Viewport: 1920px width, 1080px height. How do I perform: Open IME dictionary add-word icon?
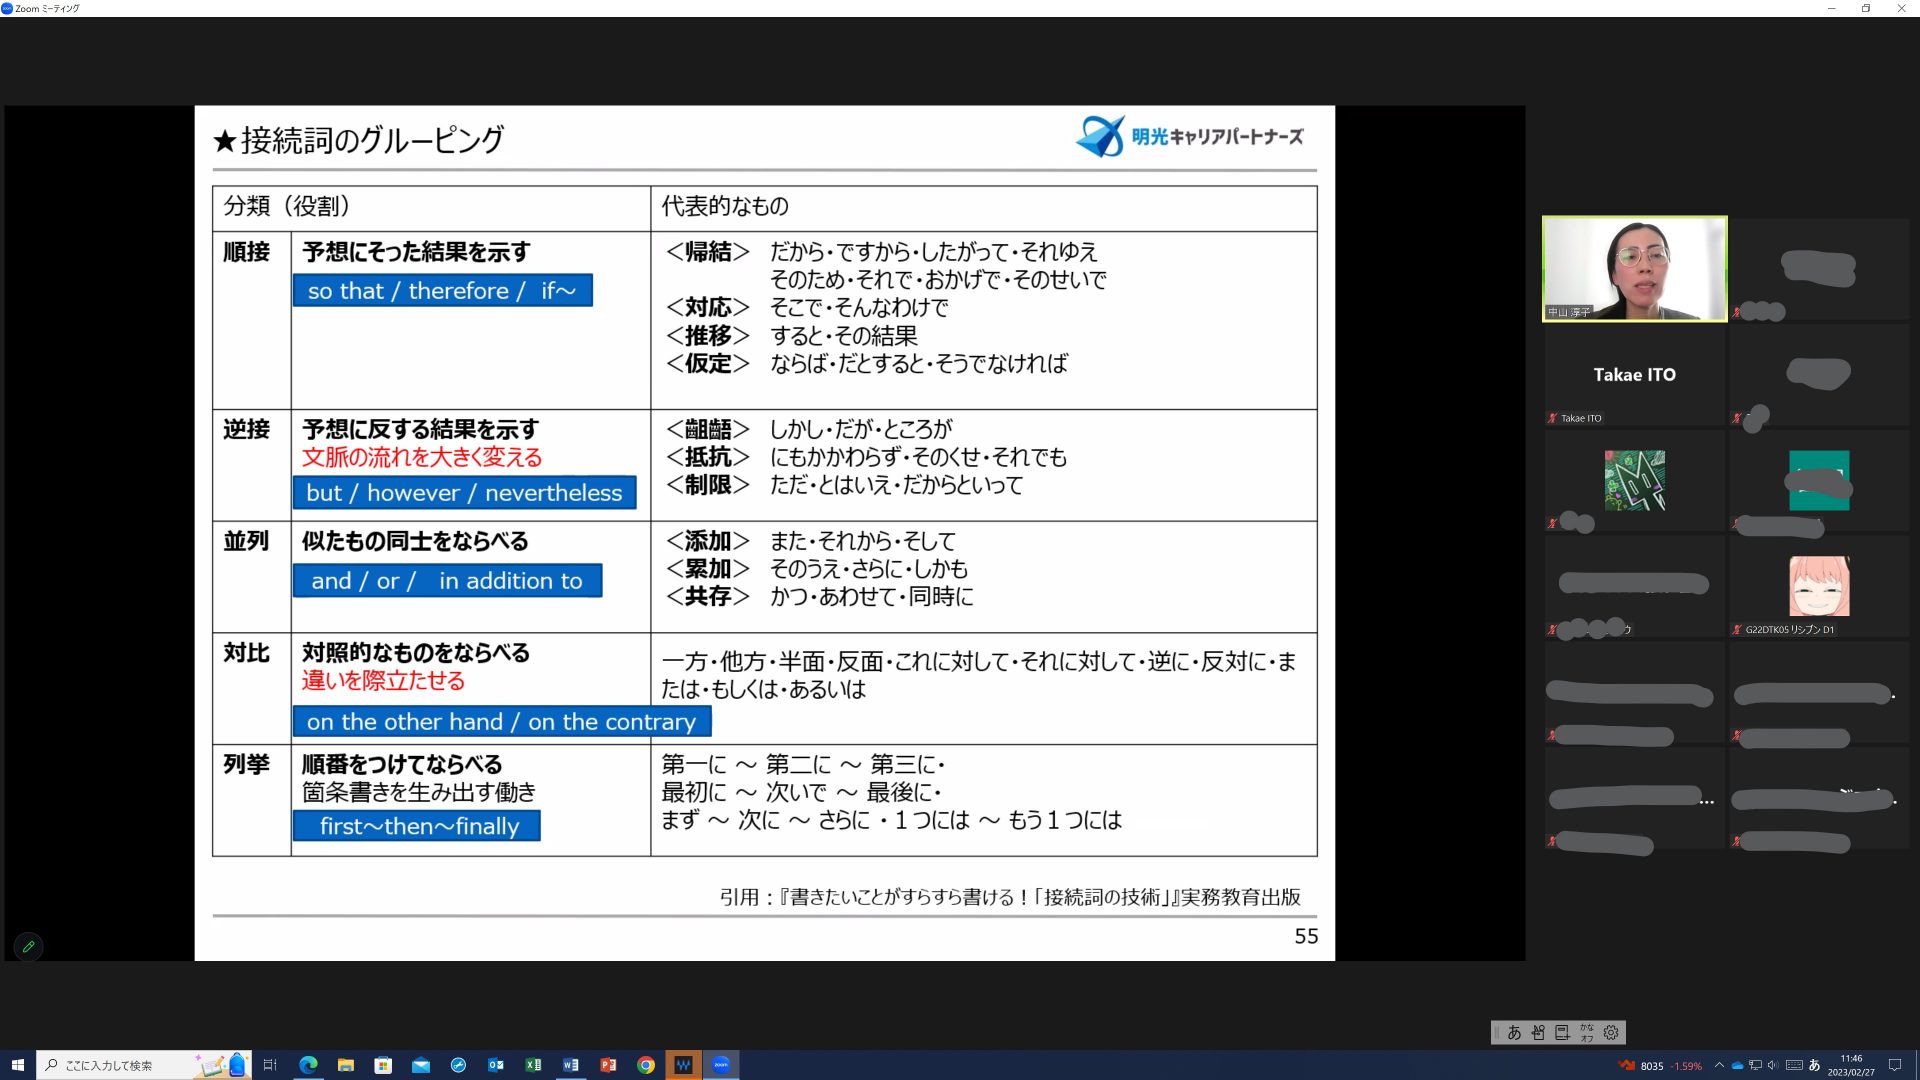coord(1562,1032)
